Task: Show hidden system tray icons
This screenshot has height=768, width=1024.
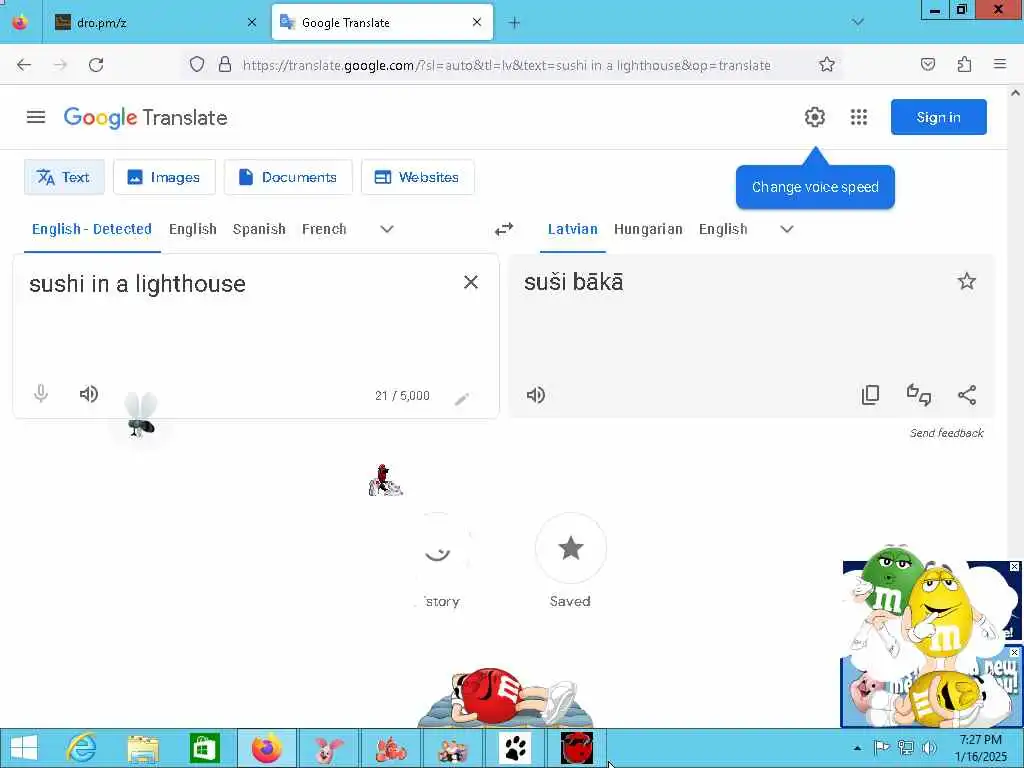Action: pos(857,748)
